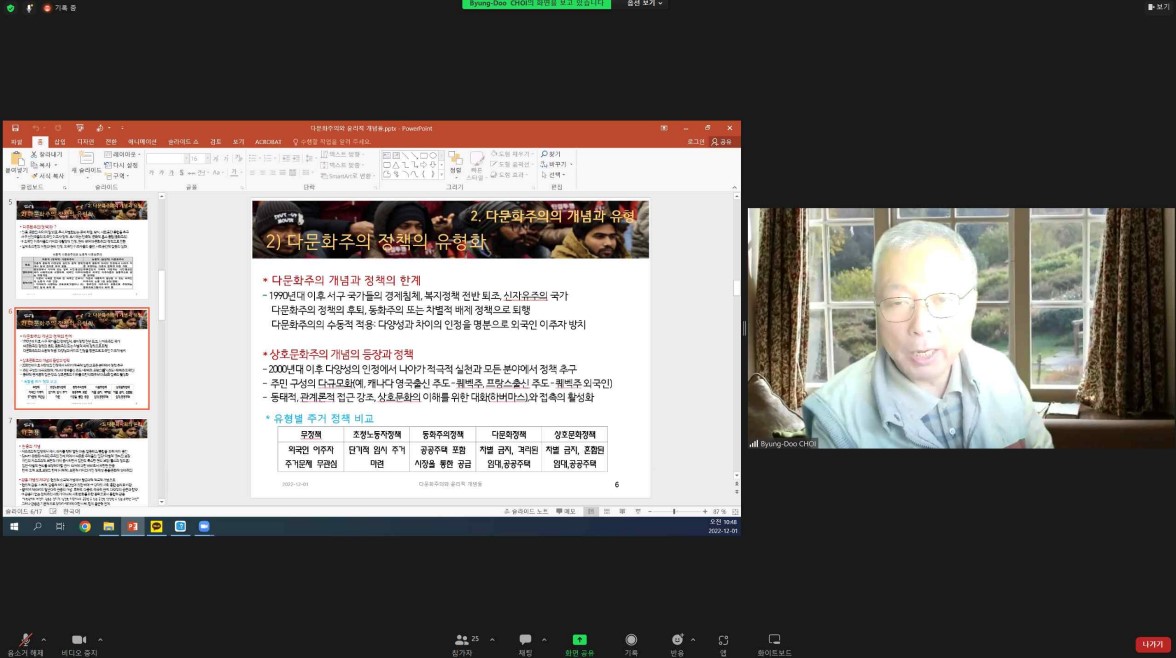This screenshot has width=1176, height=658.
Task: Switch to the 애니메이션 ribbon tab
Action: tap(142, 142)
